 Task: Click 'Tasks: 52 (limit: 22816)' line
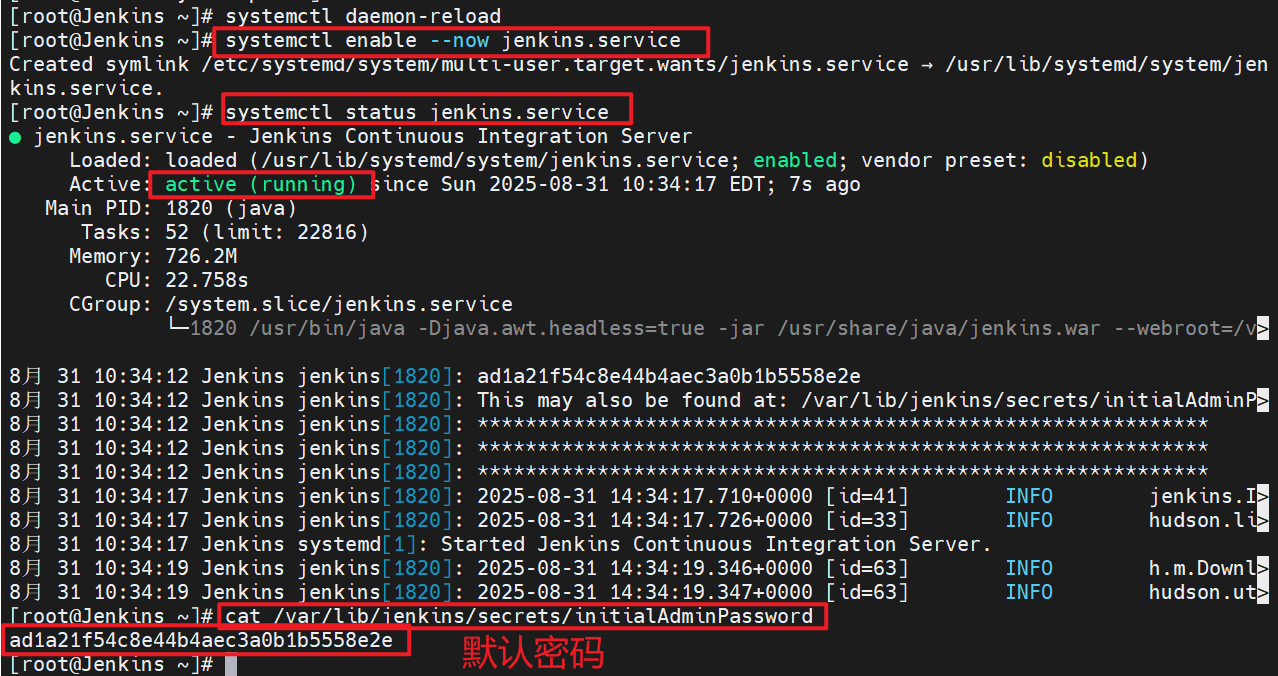click(x=225, y=232)
